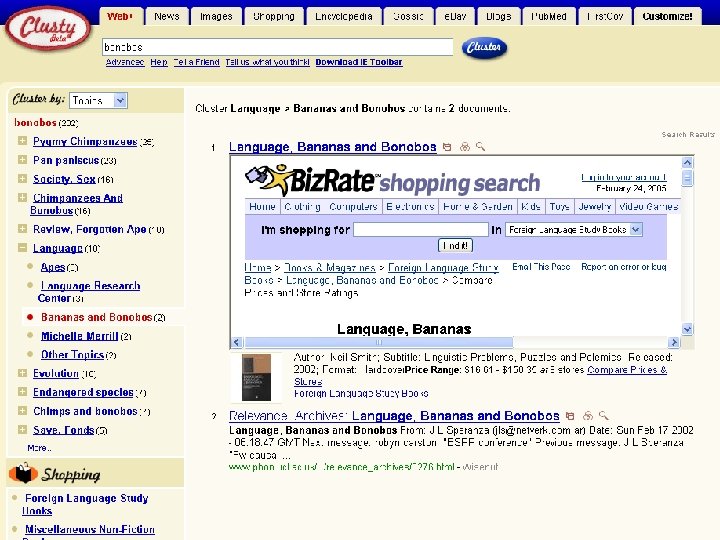Expand the Chimpanzees And Bonobos cluster

pyautogui.click(x=22, y=197)
